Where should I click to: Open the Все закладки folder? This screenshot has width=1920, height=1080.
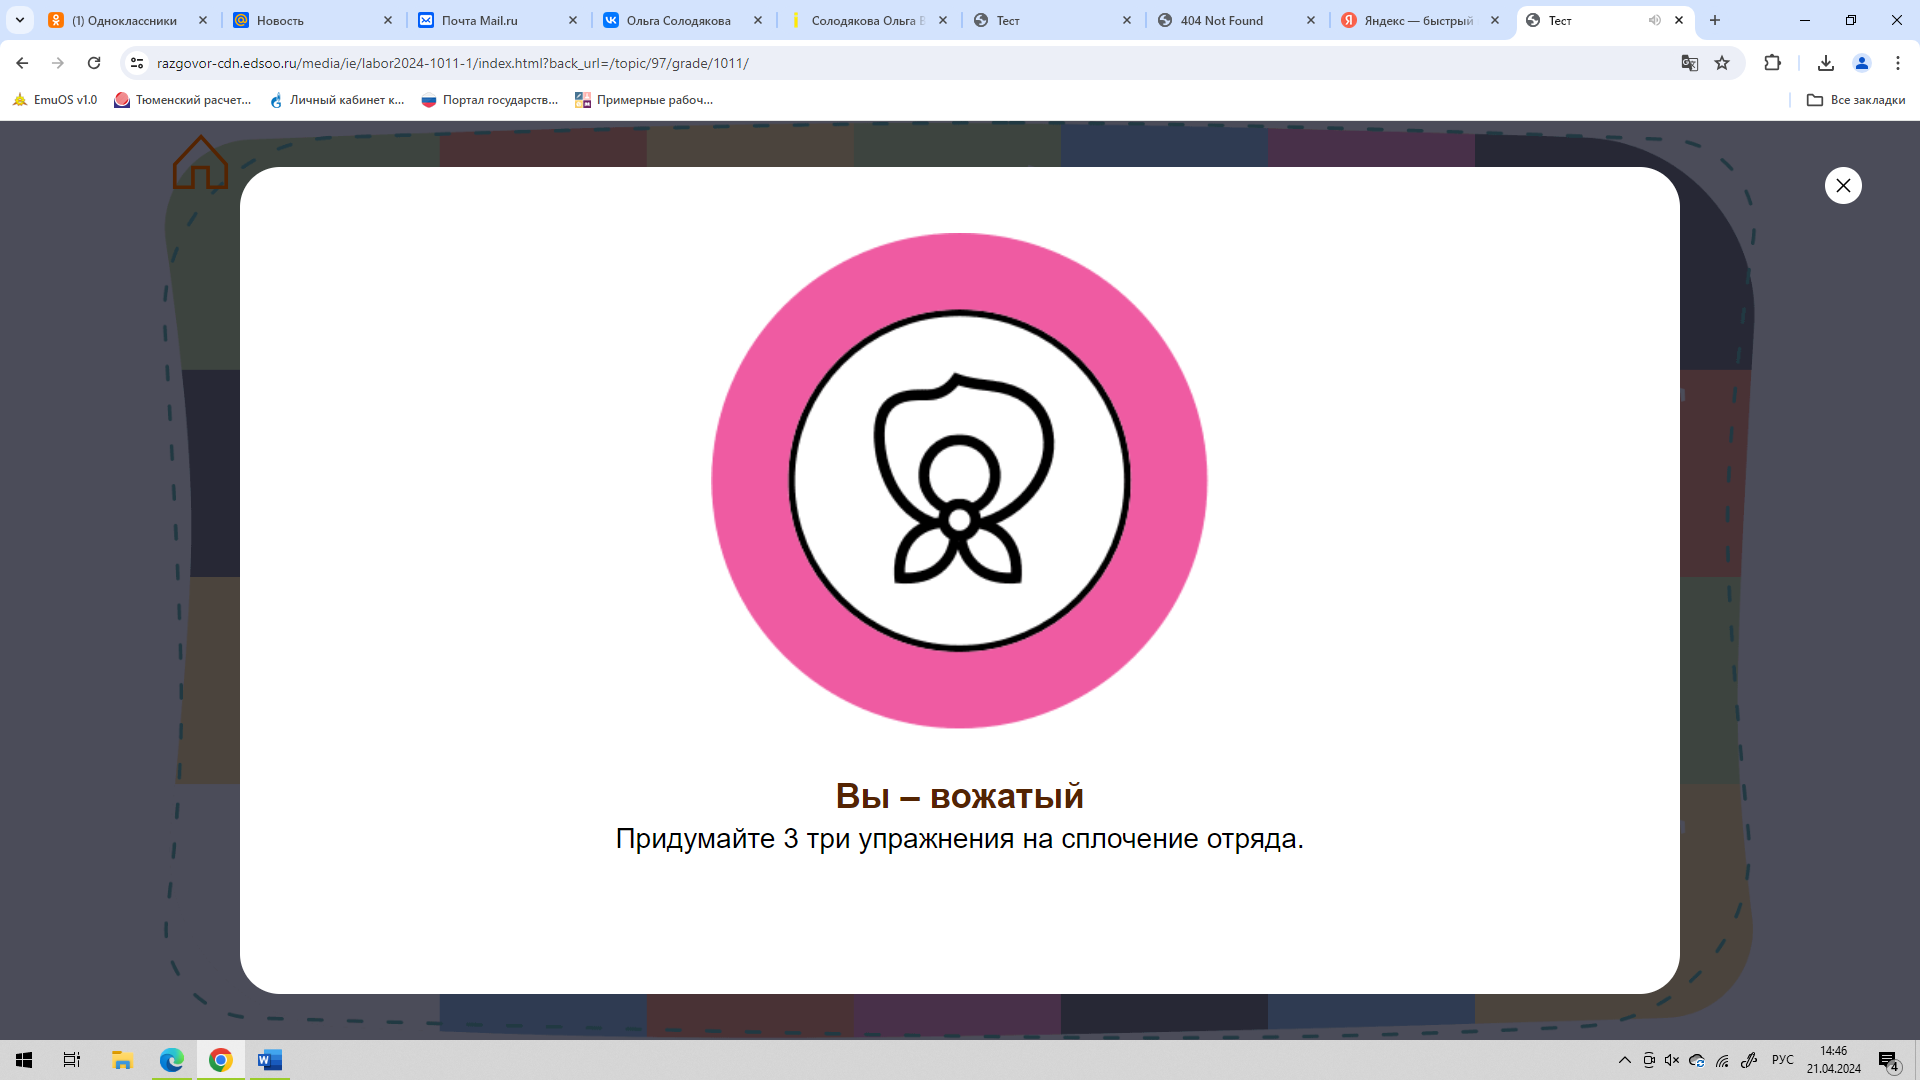point(1856,100)
